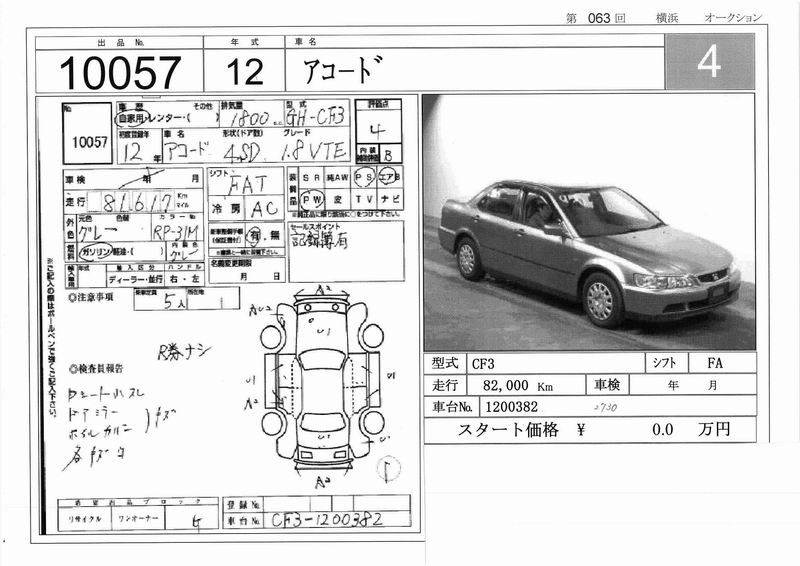Click the handwritten chassis number CF3-1200382

click(x=327, y=520)
